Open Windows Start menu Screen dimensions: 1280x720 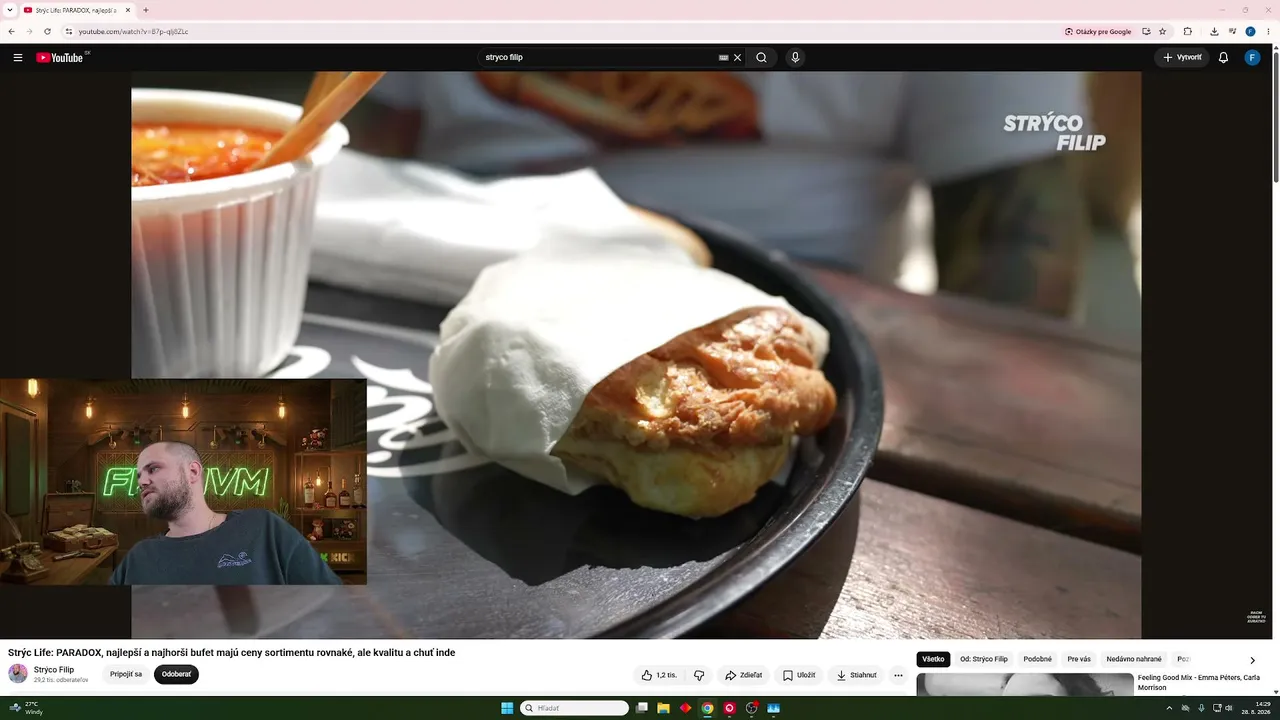(507, 708)
